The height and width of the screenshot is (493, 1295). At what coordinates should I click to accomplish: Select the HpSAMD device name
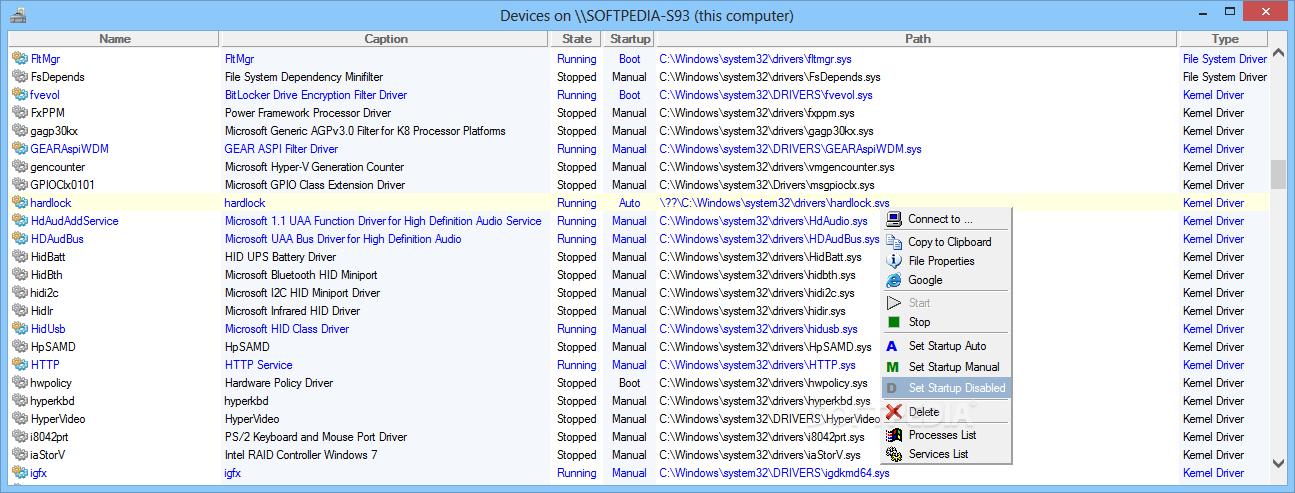(53, 347)
